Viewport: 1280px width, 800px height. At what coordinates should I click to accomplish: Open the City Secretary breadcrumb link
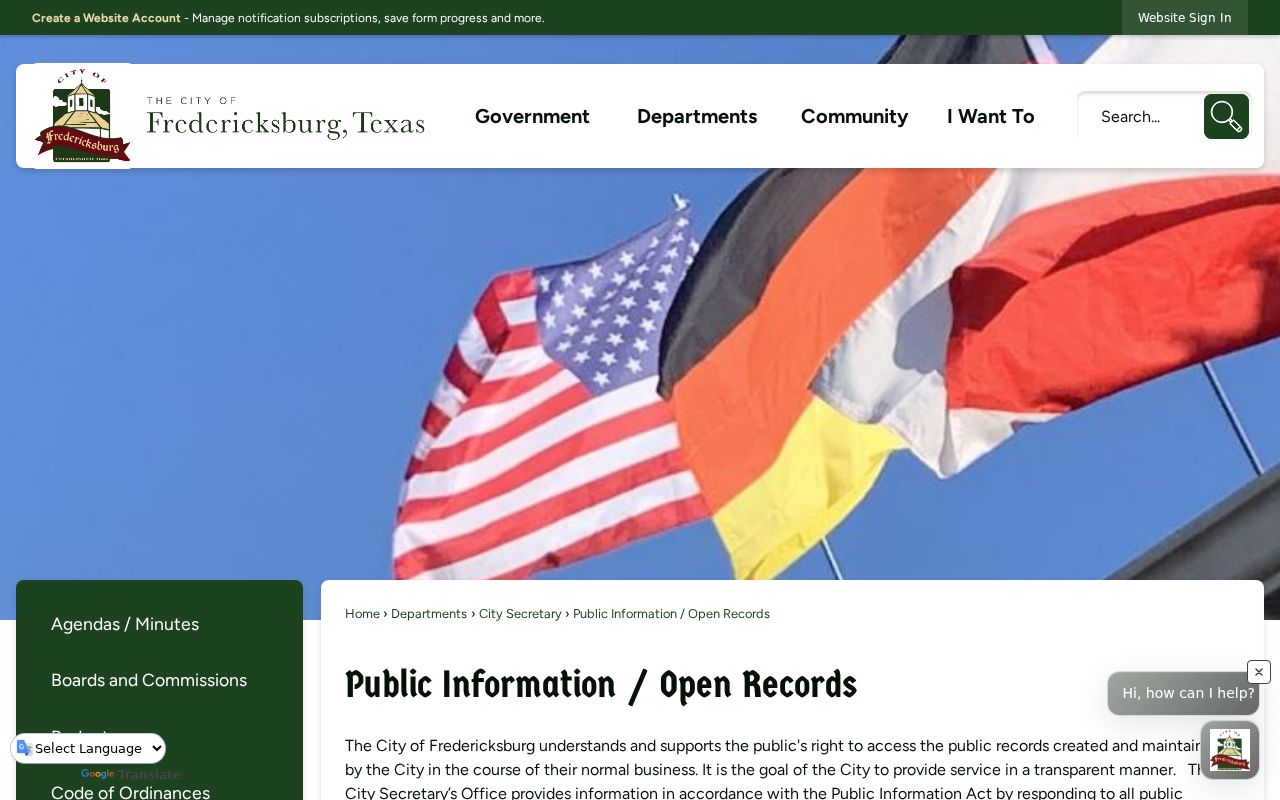(x=520, y=614)
